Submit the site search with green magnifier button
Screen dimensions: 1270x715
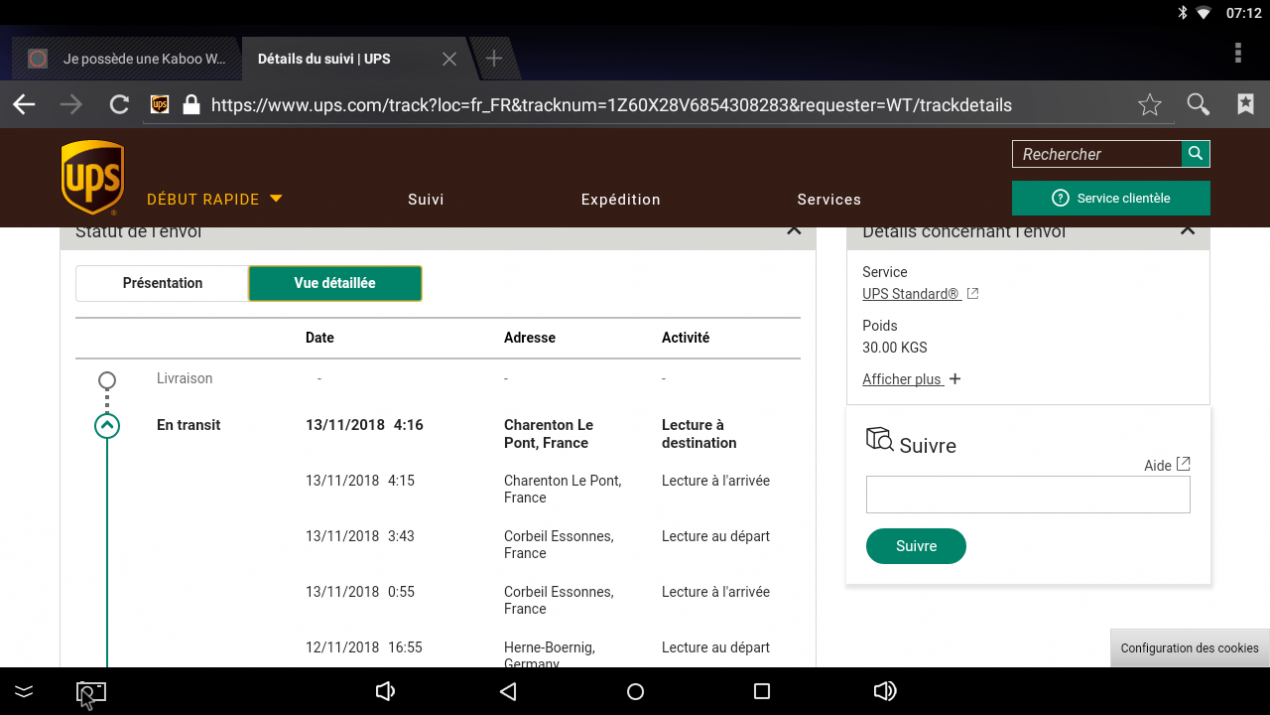pyautogui.click(x=1195, y=154)
